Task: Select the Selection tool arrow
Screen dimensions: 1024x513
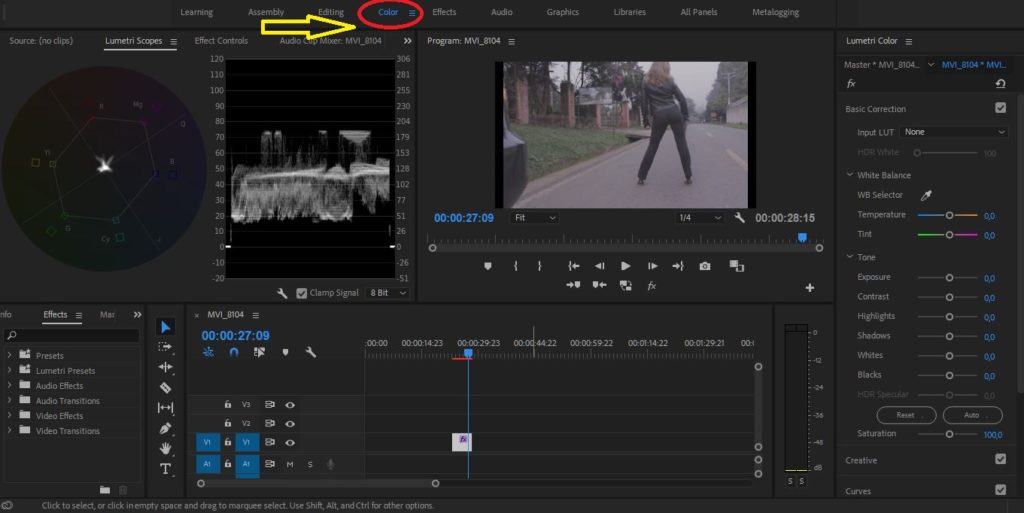Action: (x=165, y=327)
